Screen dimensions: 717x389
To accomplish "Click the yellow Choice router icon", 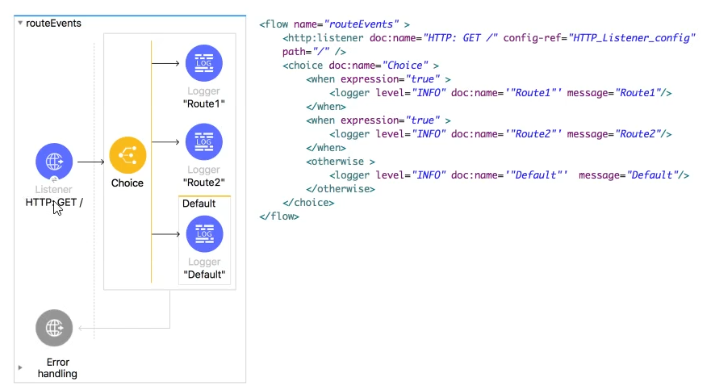I will click(128, 155).
